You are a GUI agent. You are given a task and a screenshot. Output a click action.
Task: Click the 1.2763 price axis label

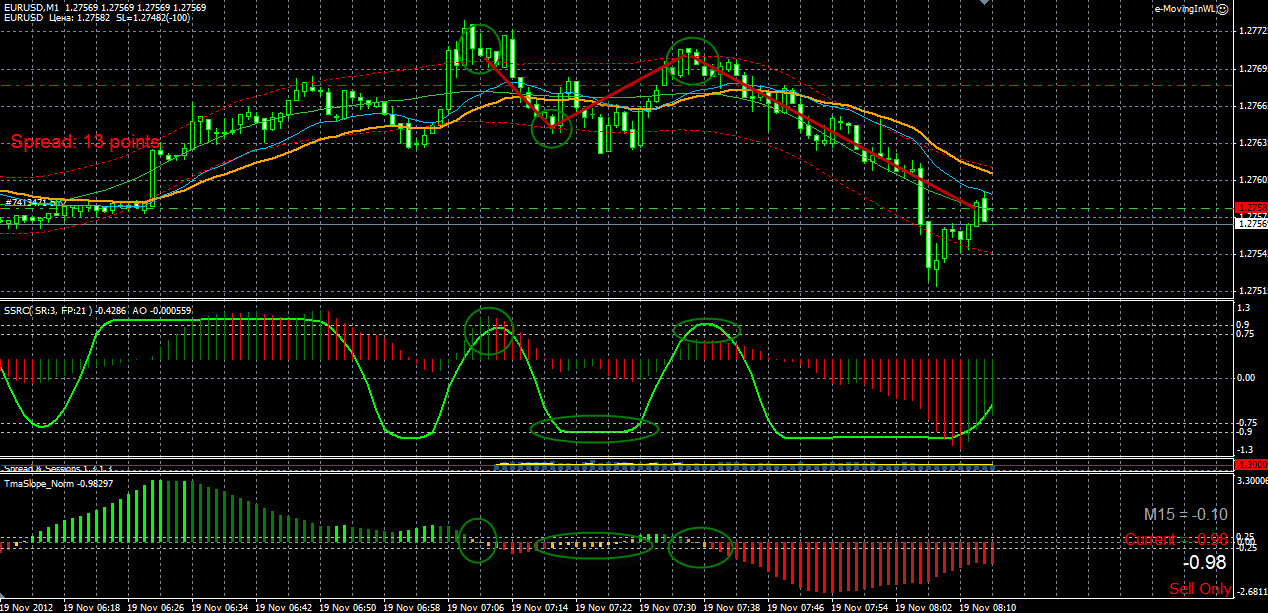(x=1253, y=143)
